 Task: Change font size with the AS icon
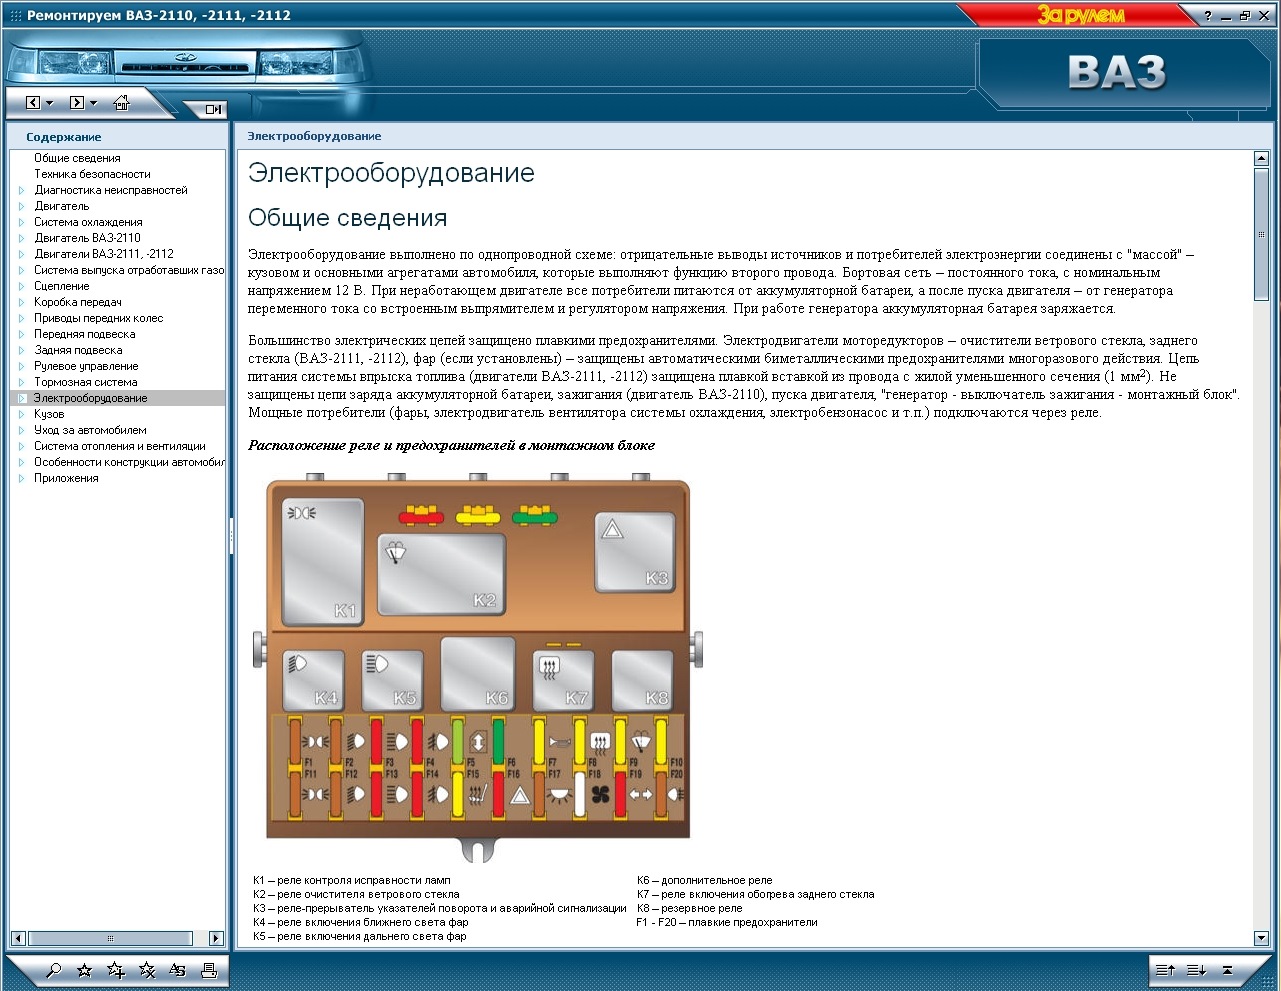177,970
